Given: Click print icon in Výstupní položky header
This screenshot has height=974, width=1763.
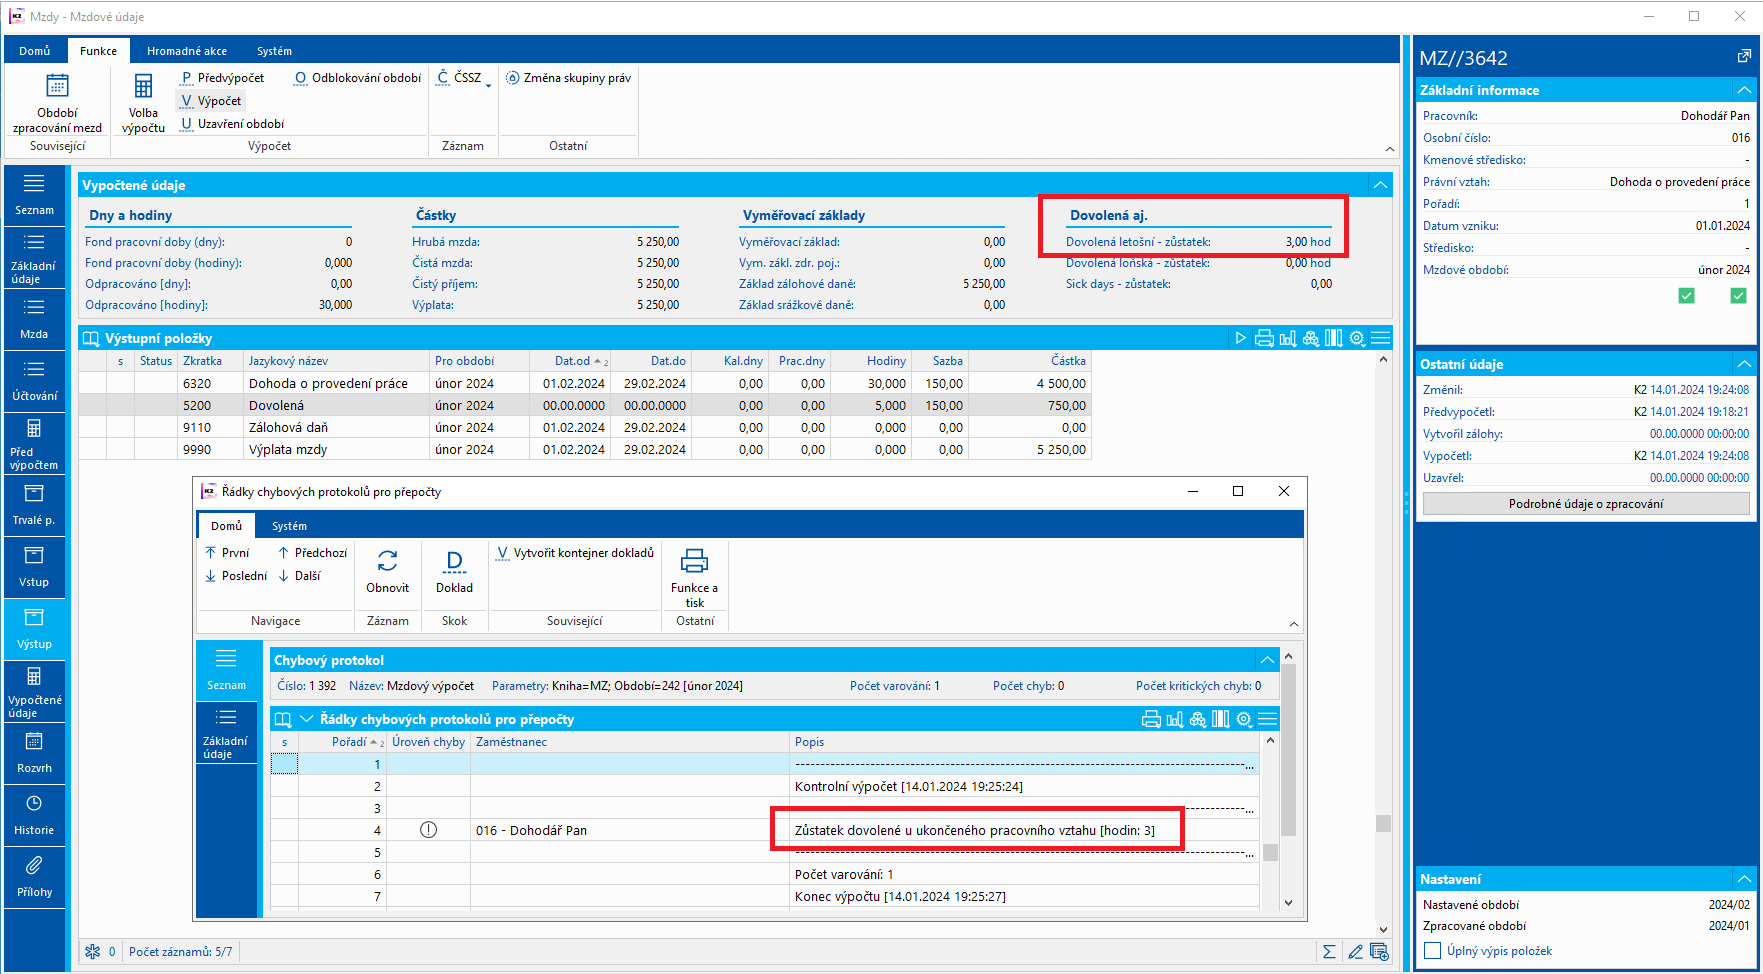Looking at the screenshot, I should tap(1264, 339).
